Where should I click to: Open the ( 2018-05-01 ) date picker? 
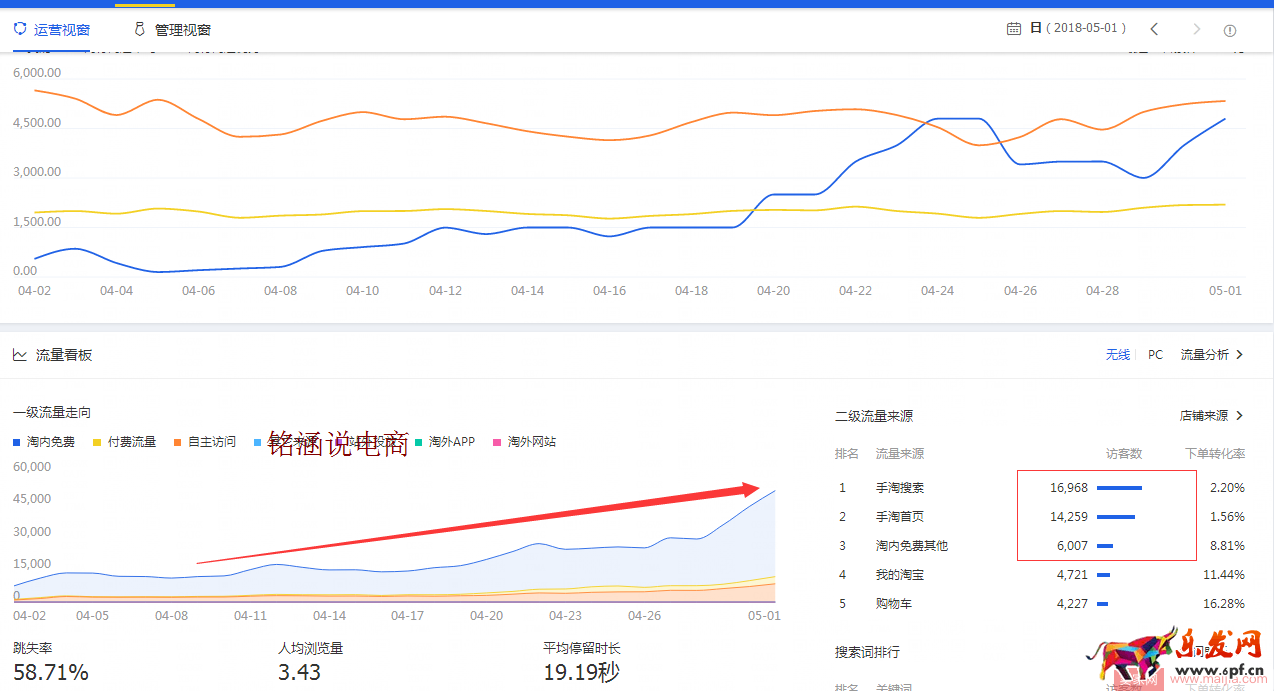pos(1085,29)
